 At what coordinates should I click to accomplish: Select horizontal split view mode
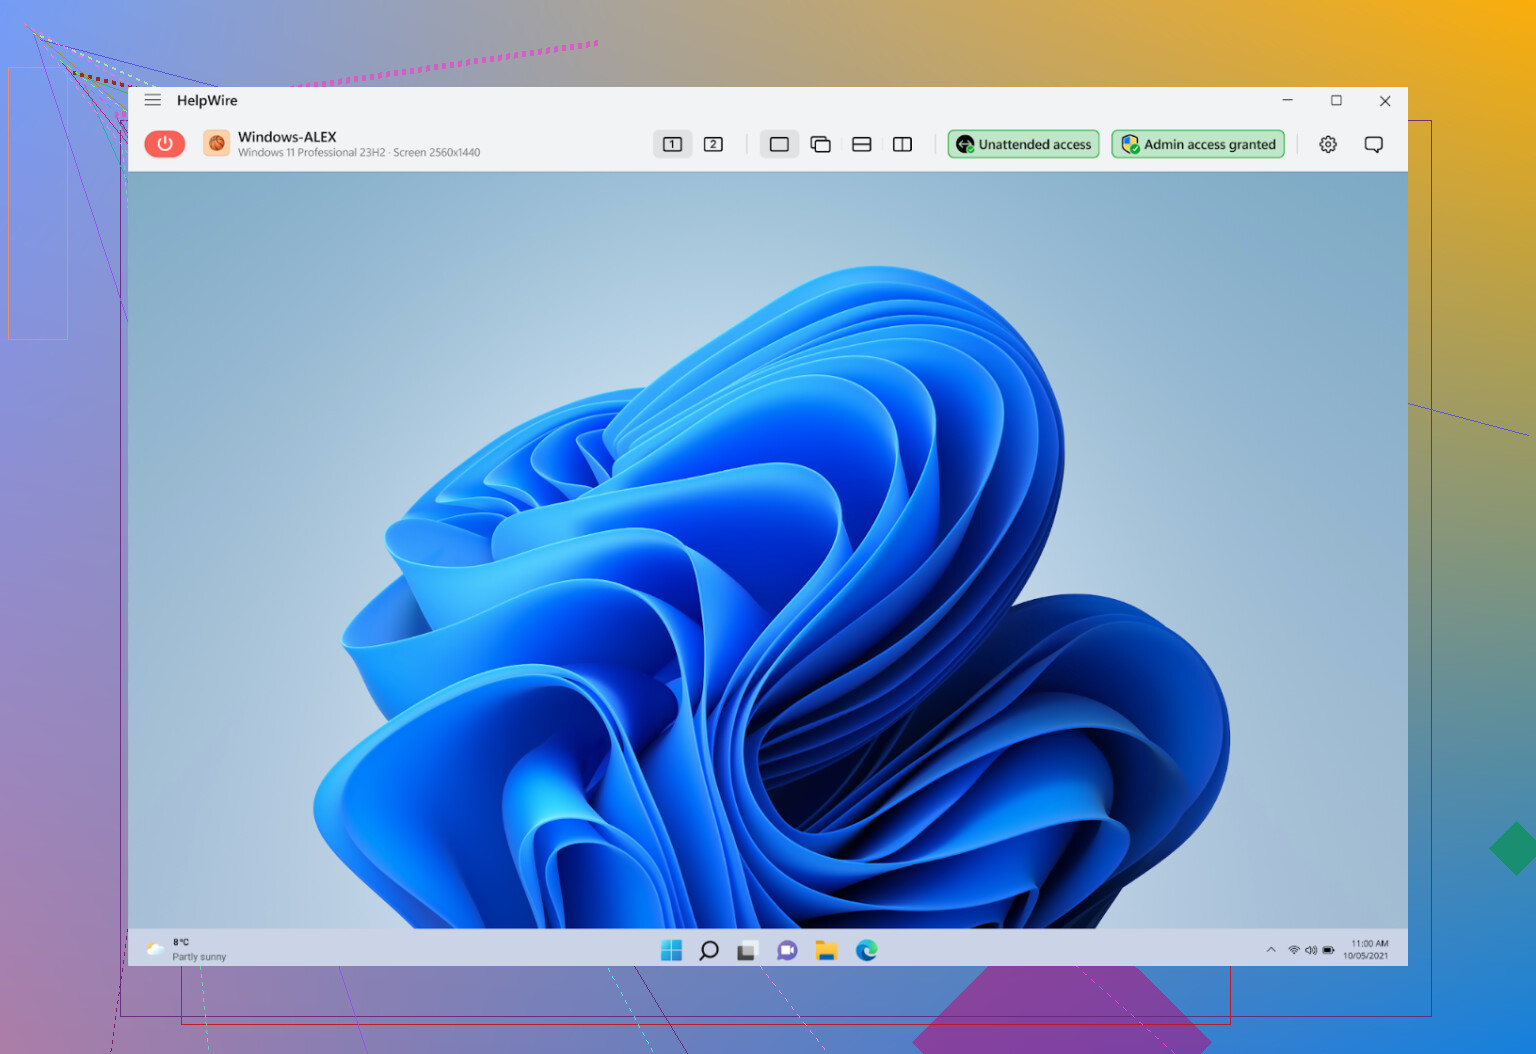861,144
